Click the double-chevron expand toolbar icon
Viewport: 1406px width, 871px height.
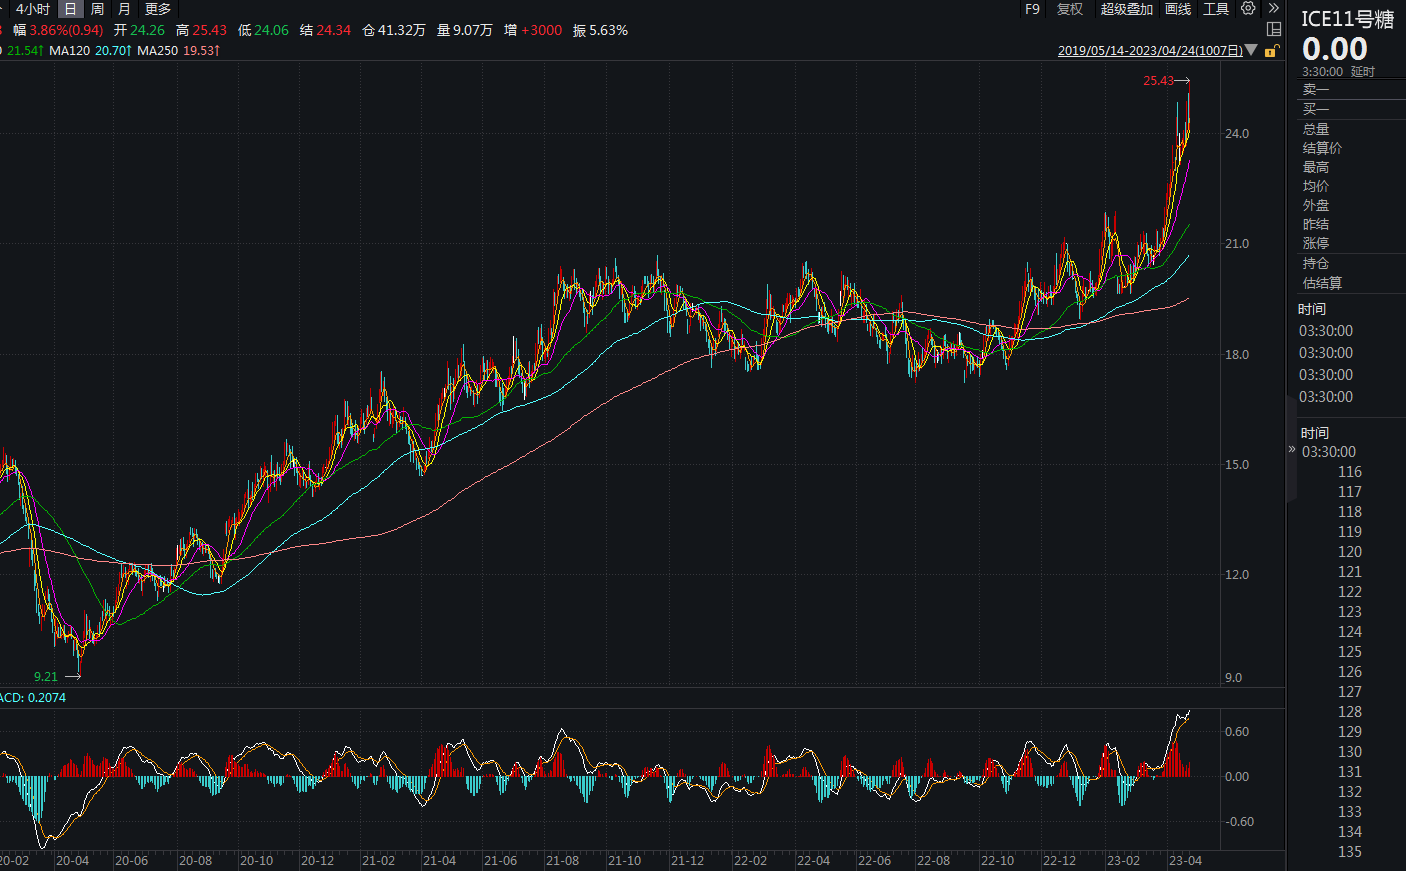(x=1274, y=8)
